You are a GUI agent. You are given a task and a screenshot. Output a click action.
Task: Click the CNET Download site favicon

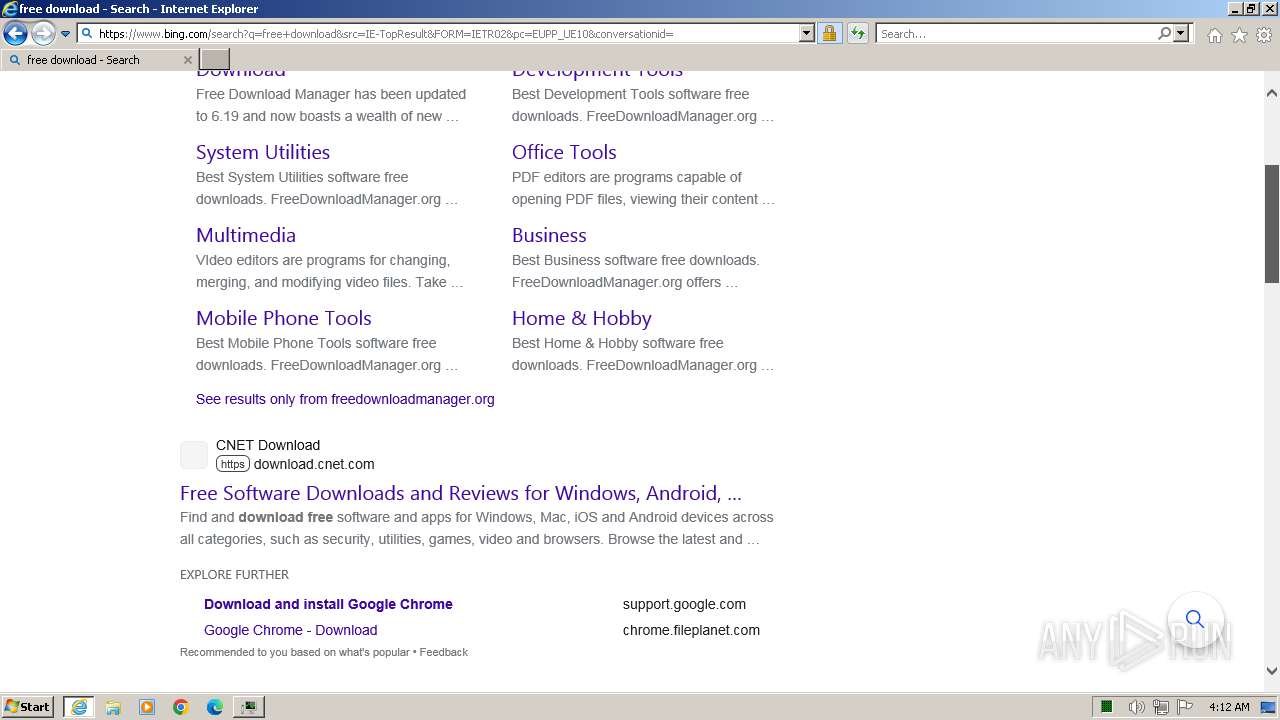click(x=194, y=455)
